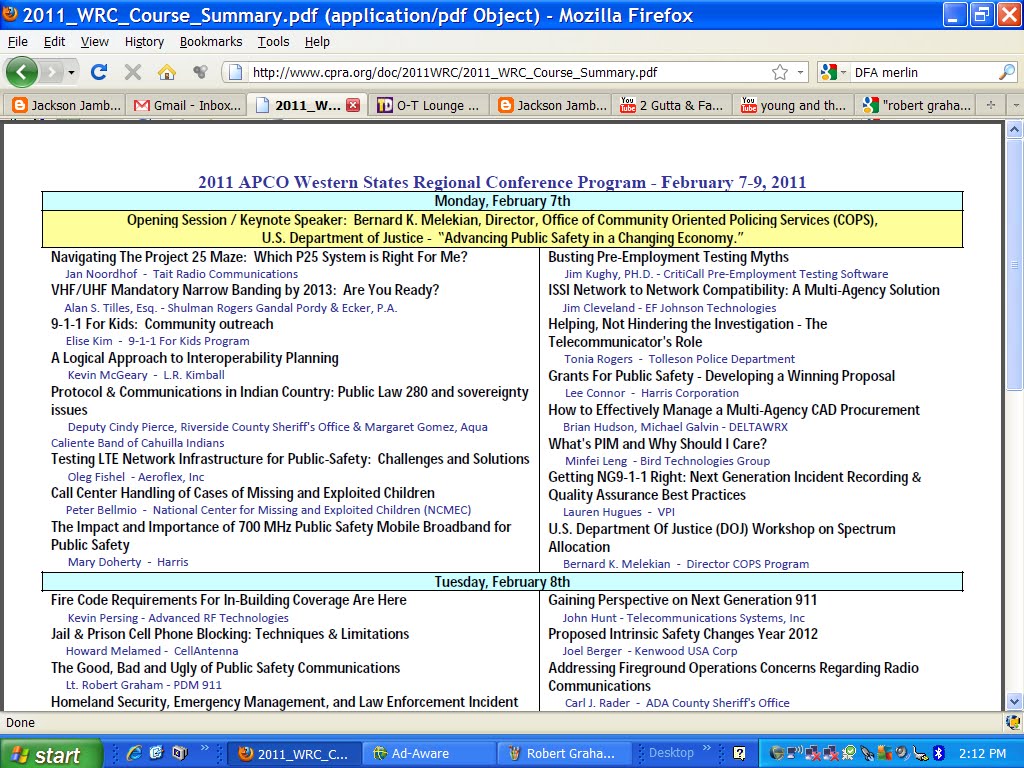The height and width of the screenshot is (768, 1024).
Task: Switch to the first Jackson Jamb... tab
Action: (65, 105)
